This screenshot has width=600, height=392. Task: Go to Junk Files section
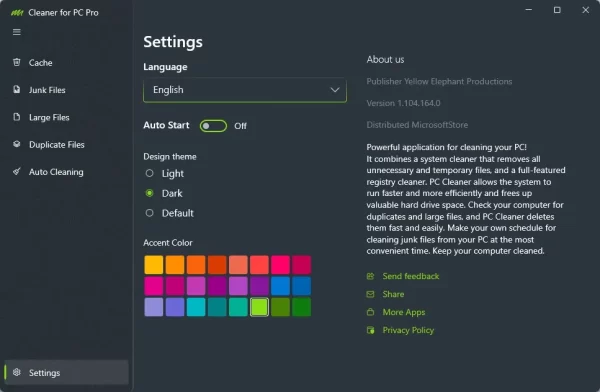(x=67, y=90)
